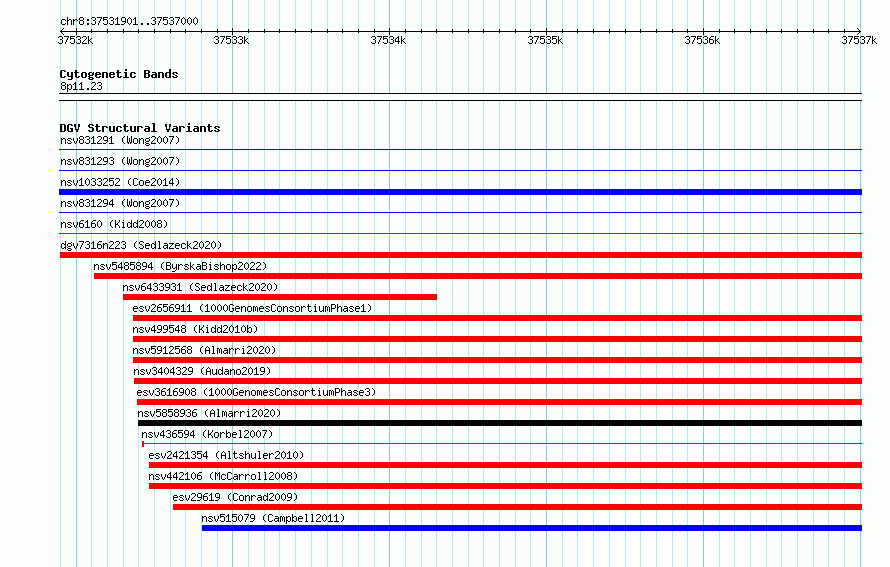Select the nsv831293 (Wong2007) variant label
This screenshot has width=890, height=567.
point(120,161)
